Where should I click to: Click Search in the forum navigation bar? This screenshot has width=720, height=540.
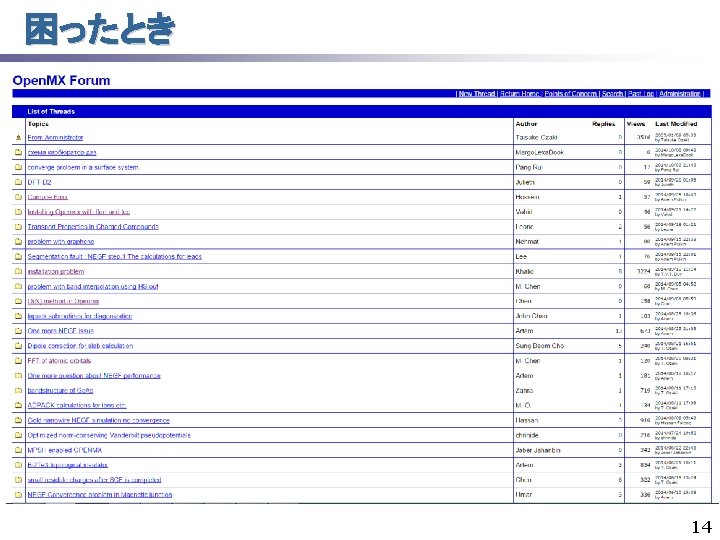pyautogui.click(x=613, y=94)
